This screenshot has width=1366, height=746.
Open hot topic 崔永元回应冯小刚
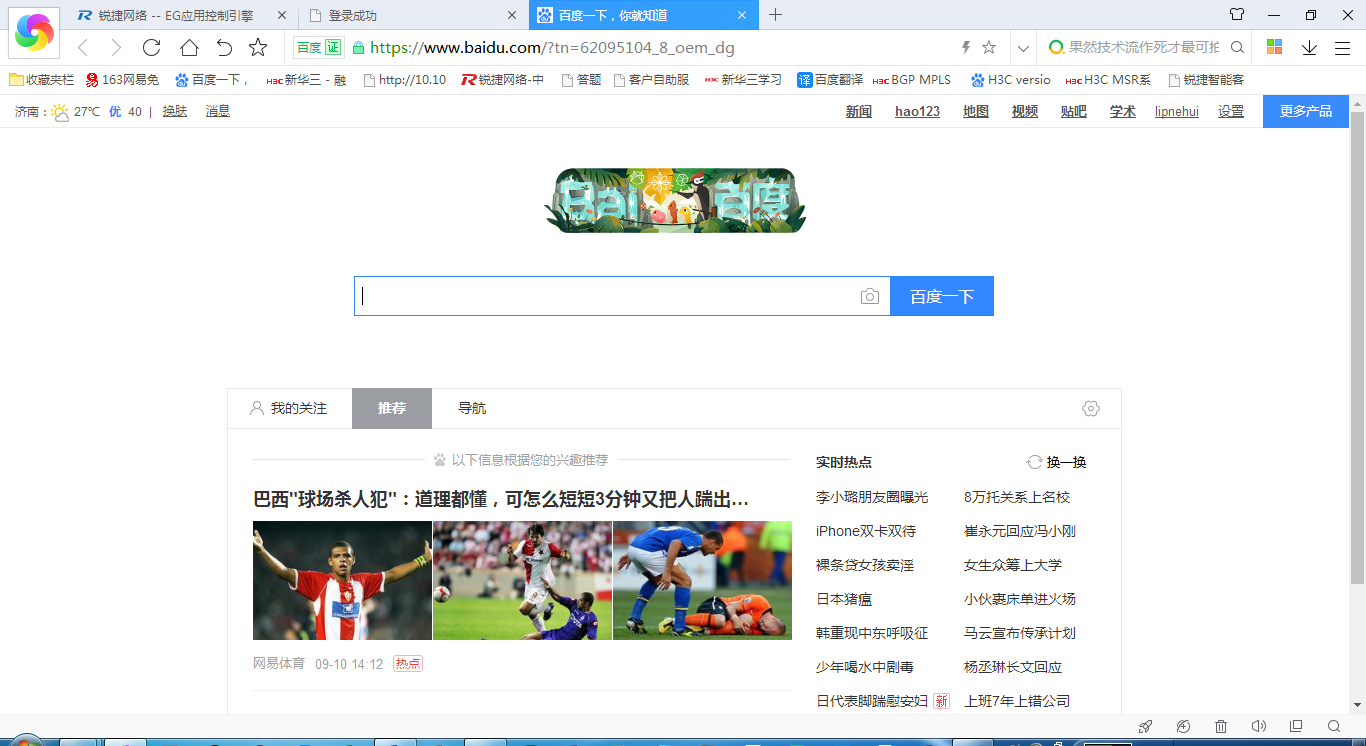click(1020, 531)
